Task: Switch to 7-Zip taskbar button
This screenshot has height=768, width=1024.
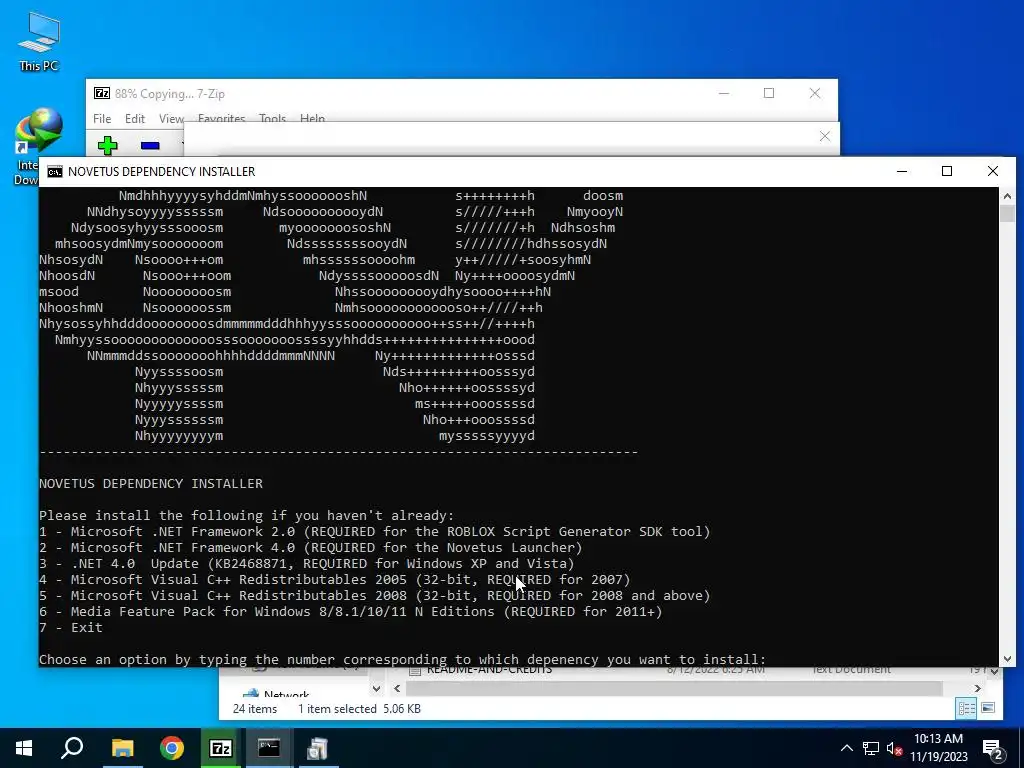Action: [221, 748]
